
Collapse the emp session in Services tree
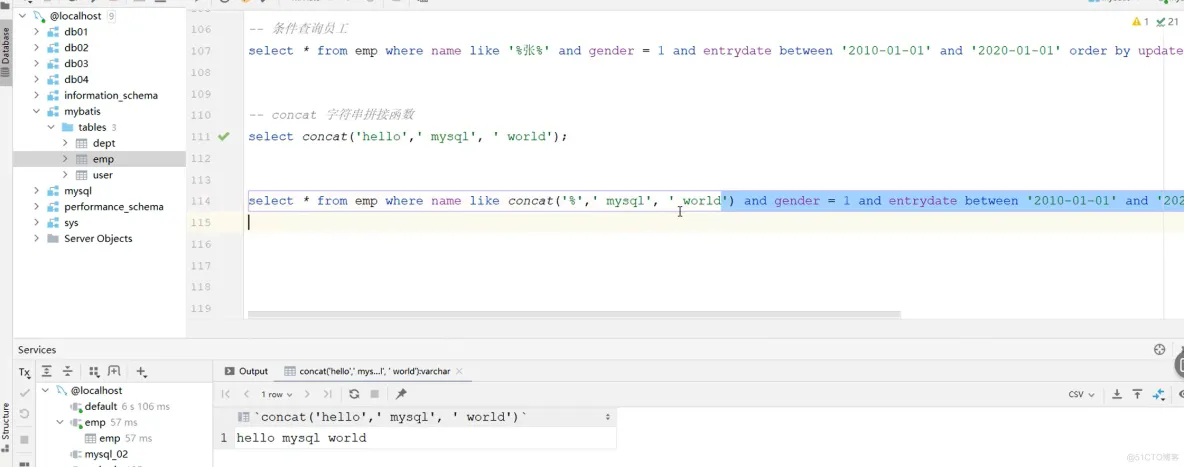61,422
